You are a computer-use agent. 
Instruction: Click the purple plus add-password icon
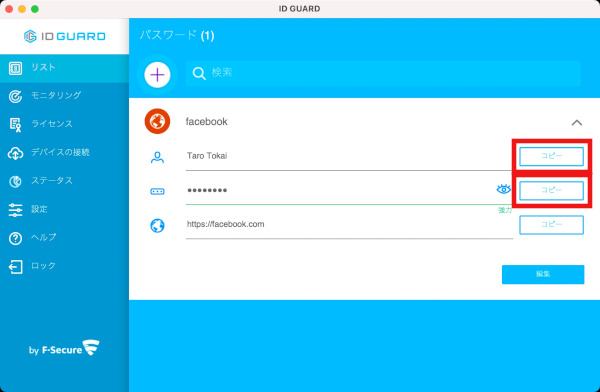coord(157,75)
